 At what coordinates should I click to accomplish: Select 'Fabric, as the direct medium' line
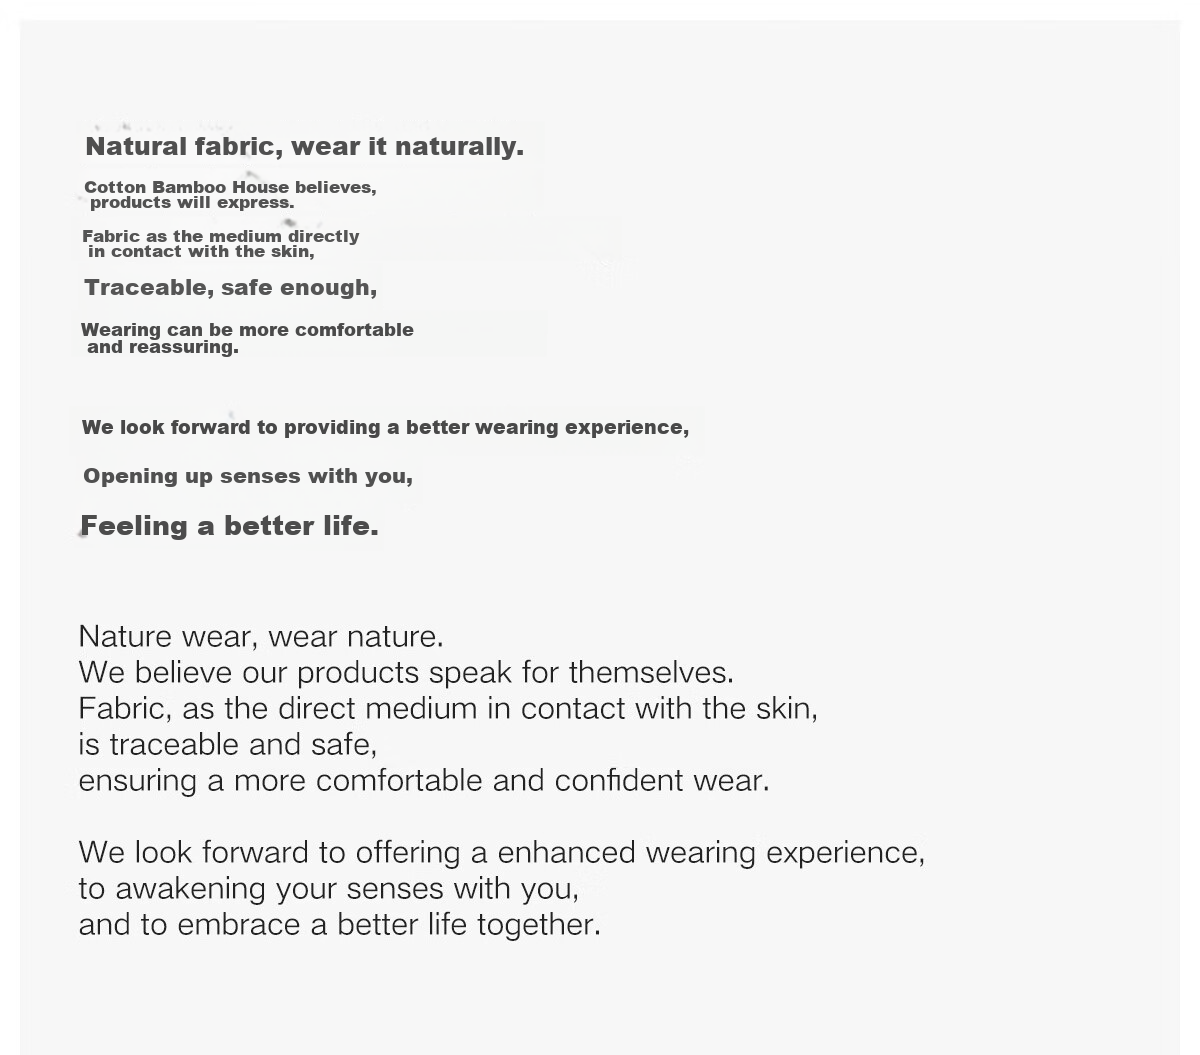[x=448, y=708]
